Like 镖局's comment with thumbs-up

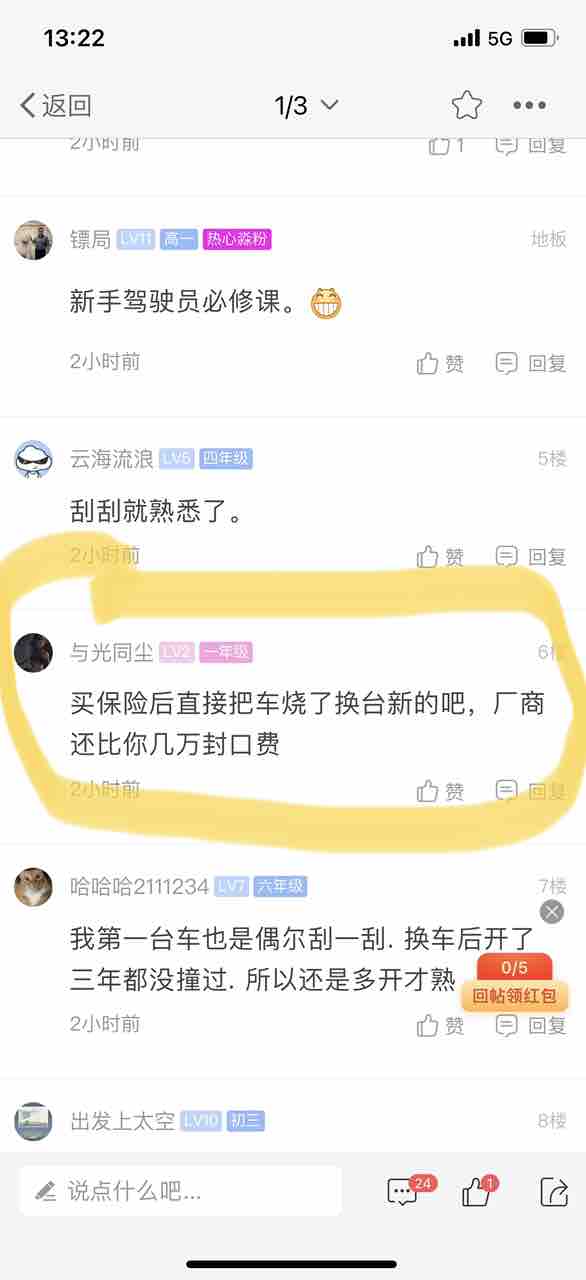pyautogui.click(x=441, y=363)
